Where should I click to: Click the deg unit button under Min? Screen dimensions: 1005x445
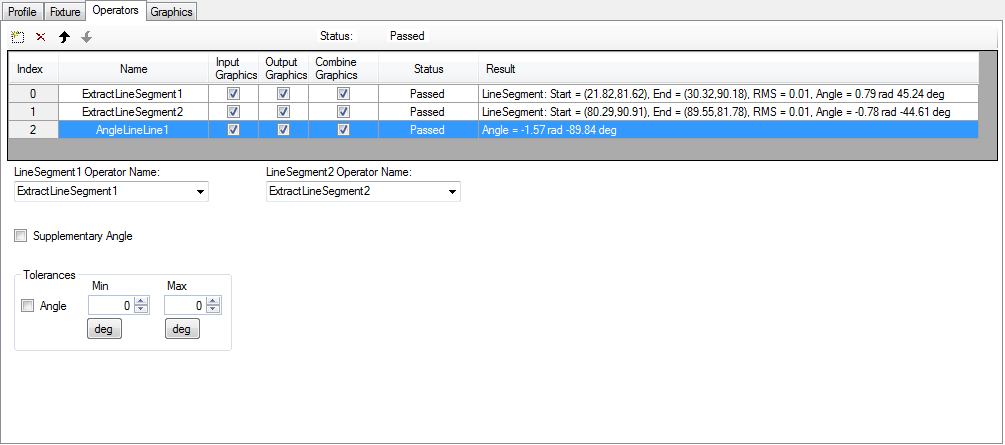pos(104,330)
